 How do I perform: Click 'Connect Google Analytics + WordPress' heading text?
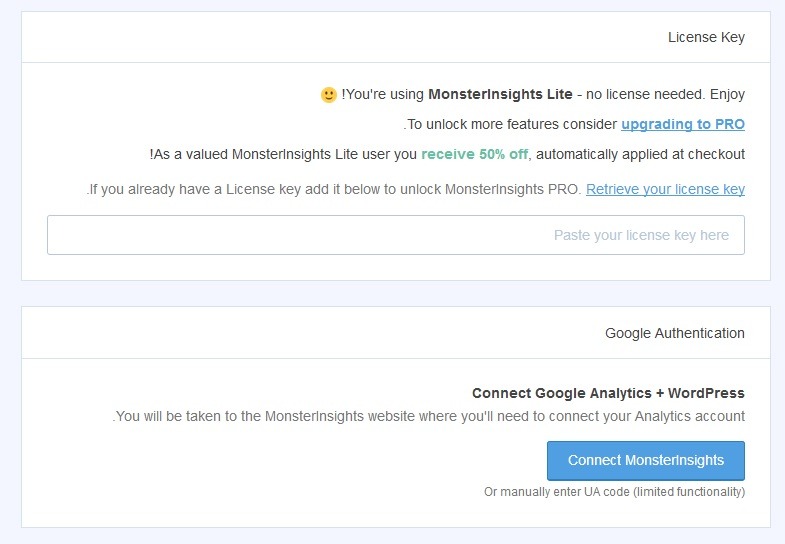(608, 393)
